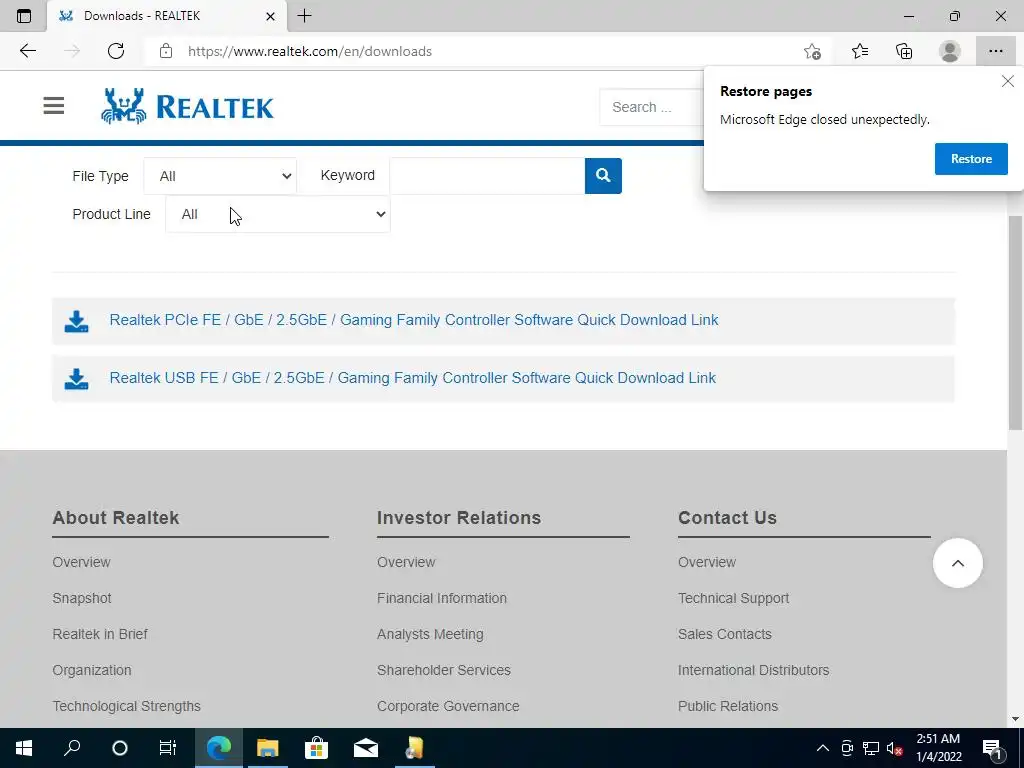Open Technological Strengths link
The image size is (1024, 768).
(126, 706)
